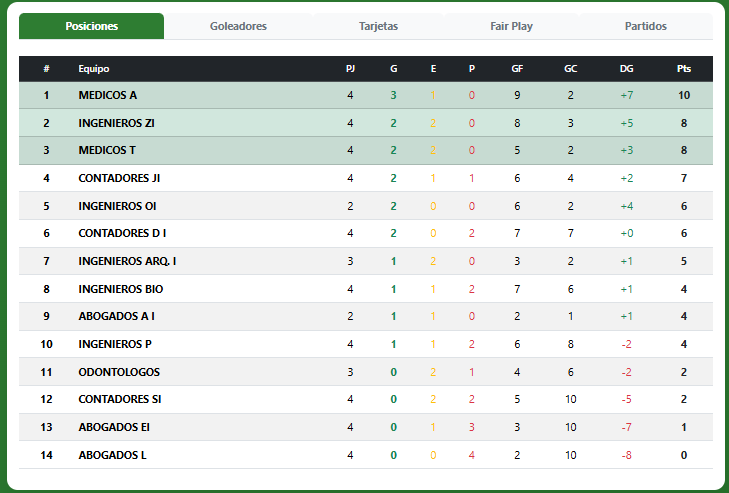Viewport: 729px width, 493px height.
Task: Click CONTADORES JI in the standings
Action: tap(119, 178)
